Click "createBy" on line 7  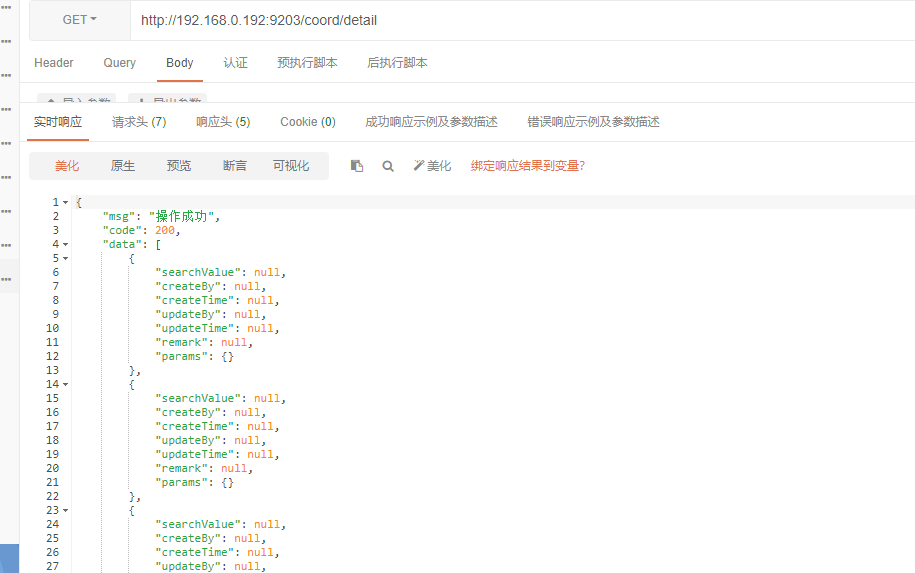pos(188,286)
